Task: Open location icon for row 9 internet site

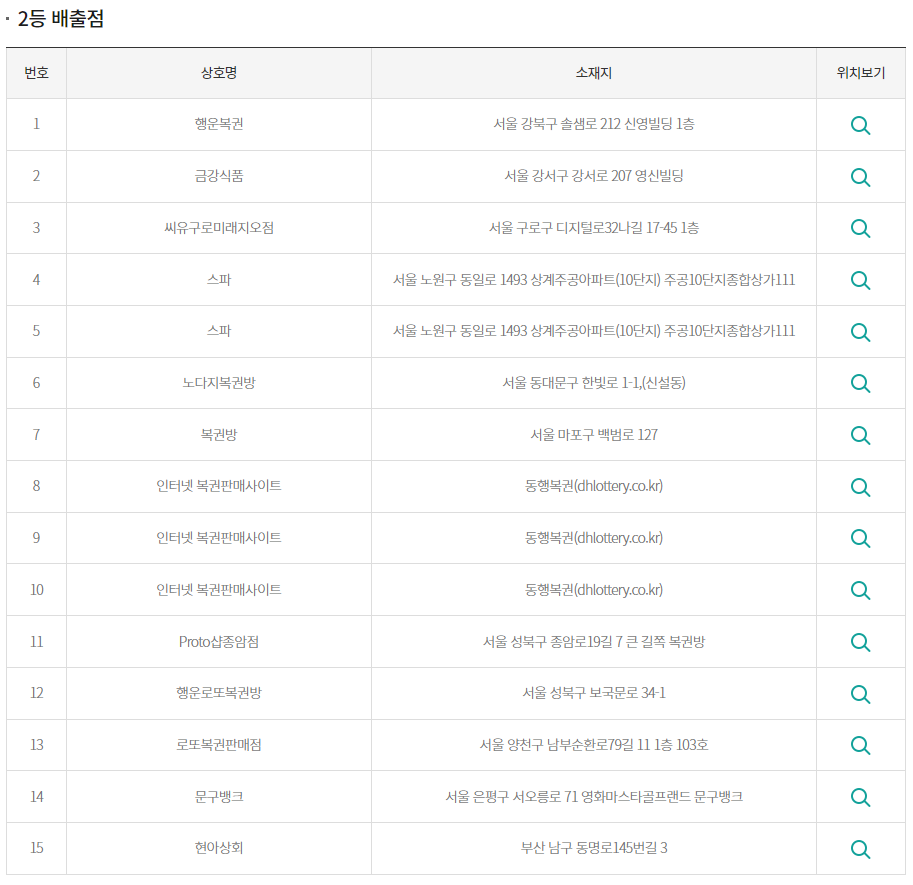Action: click(x=860, y=538)
